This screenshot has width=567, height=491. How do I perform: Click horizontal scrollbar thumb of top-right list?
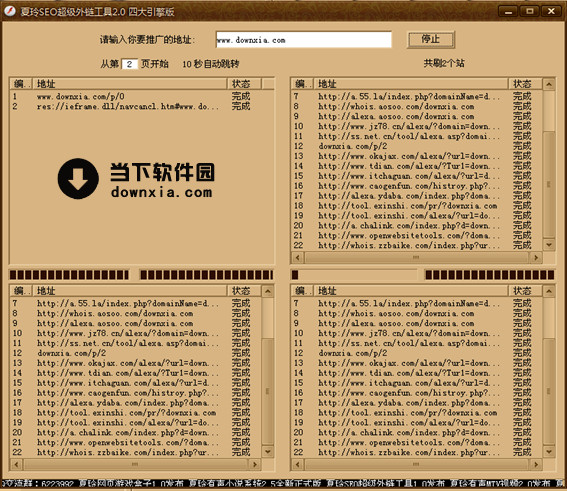click(416, 257)
